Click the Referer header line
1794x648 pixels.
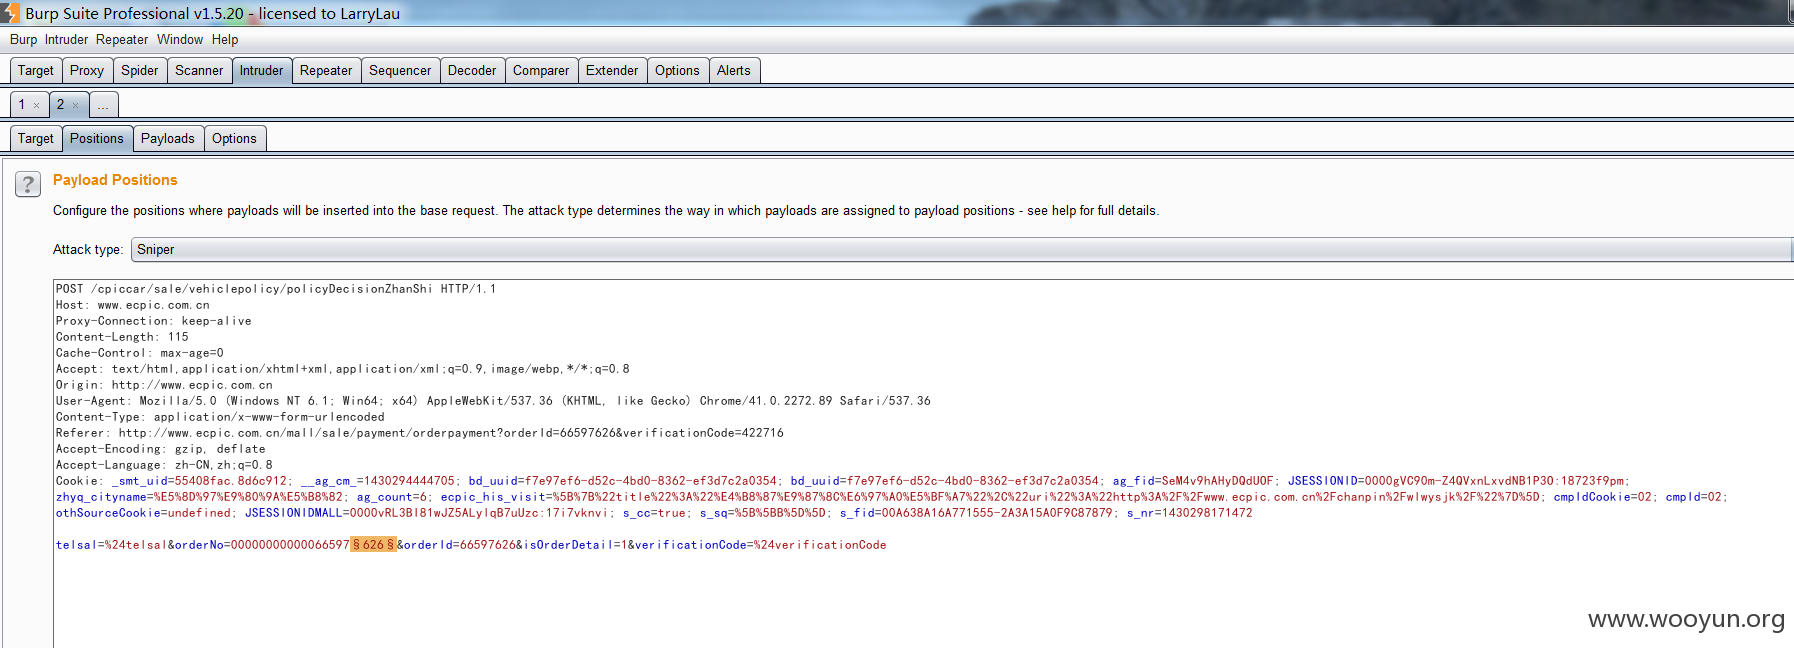click(420, 433)
